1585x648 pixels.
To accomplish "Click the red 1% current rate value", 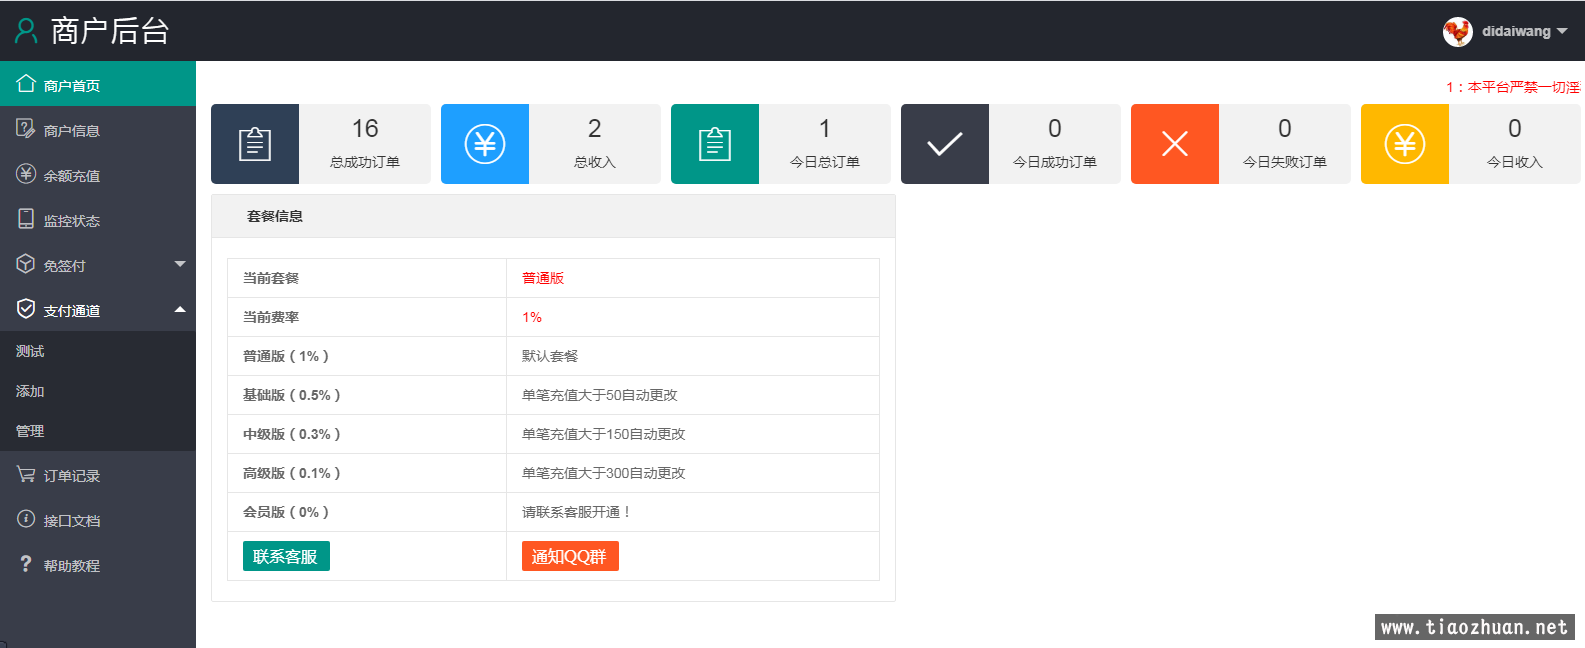I will click(532, 317).
